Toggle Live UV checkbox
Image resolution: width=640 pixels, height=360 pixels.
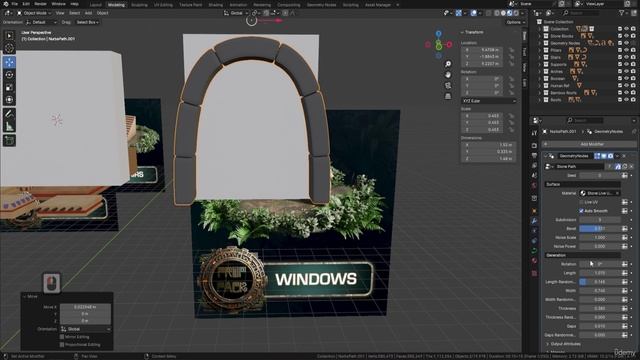[581, 202]
